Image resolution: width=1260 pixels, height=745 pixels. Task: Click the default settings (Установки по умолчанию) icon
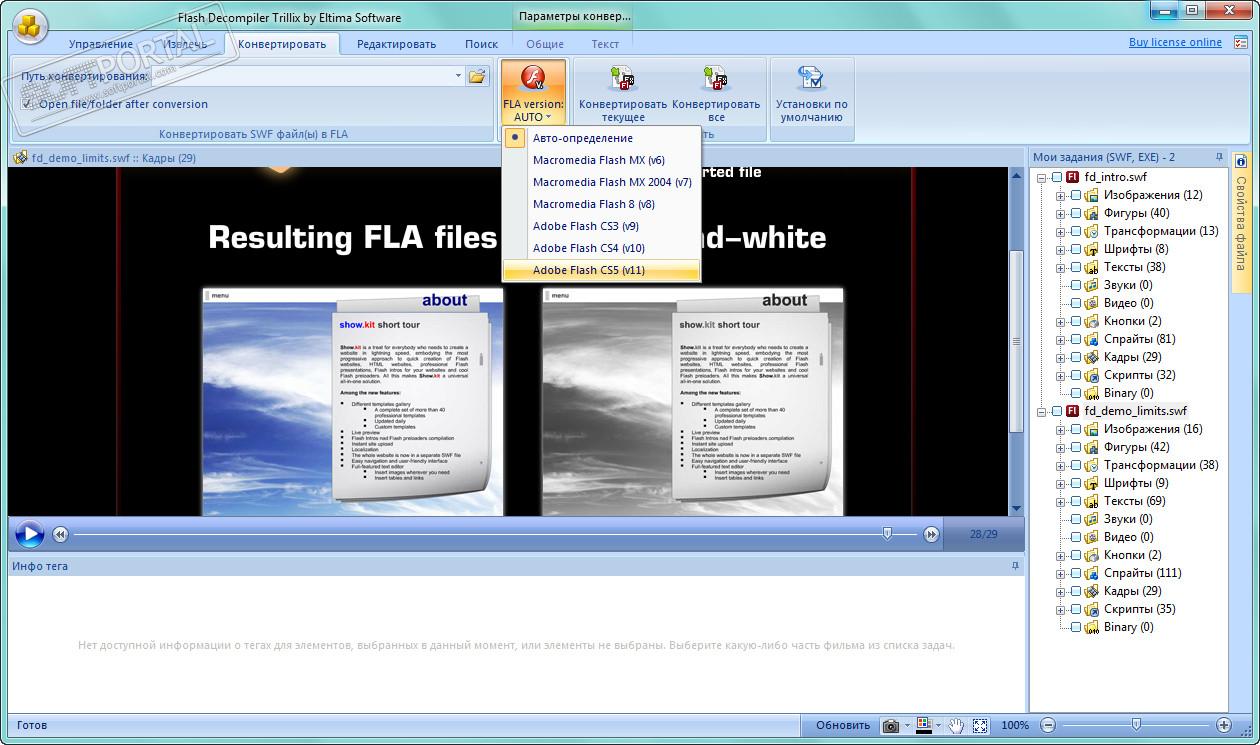[811, 79]
